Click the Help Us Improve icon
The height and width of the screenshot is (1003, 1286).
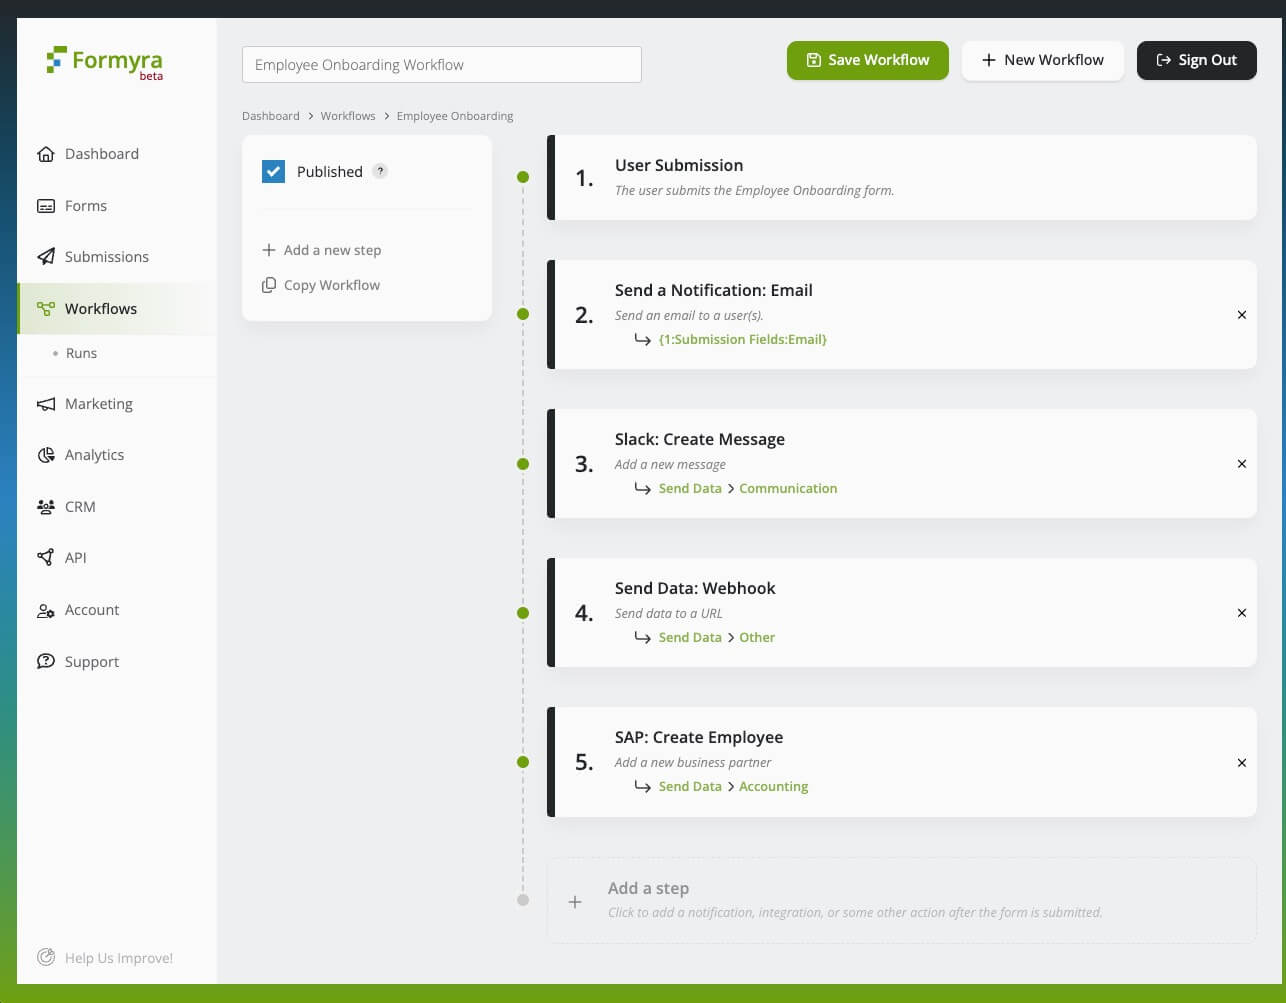click(x=46, y=958)
